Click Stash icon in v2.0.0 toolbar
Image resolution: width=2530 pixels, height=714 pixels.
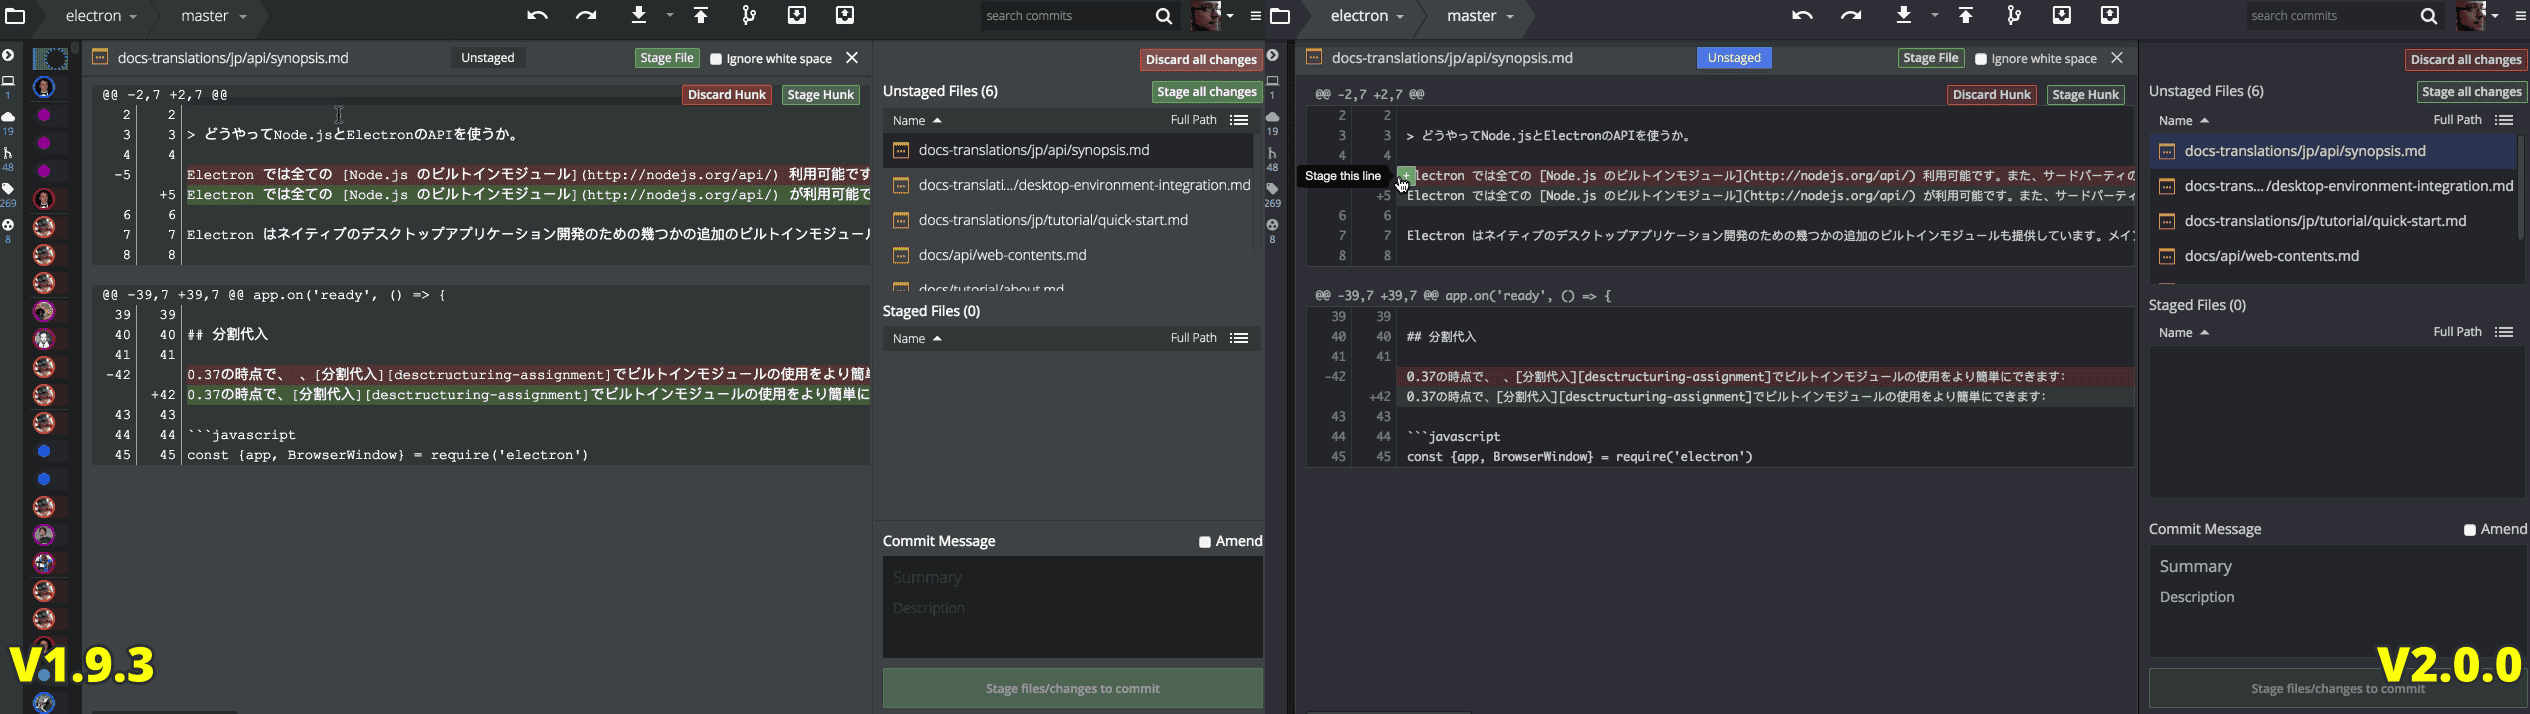(2062, 14)
